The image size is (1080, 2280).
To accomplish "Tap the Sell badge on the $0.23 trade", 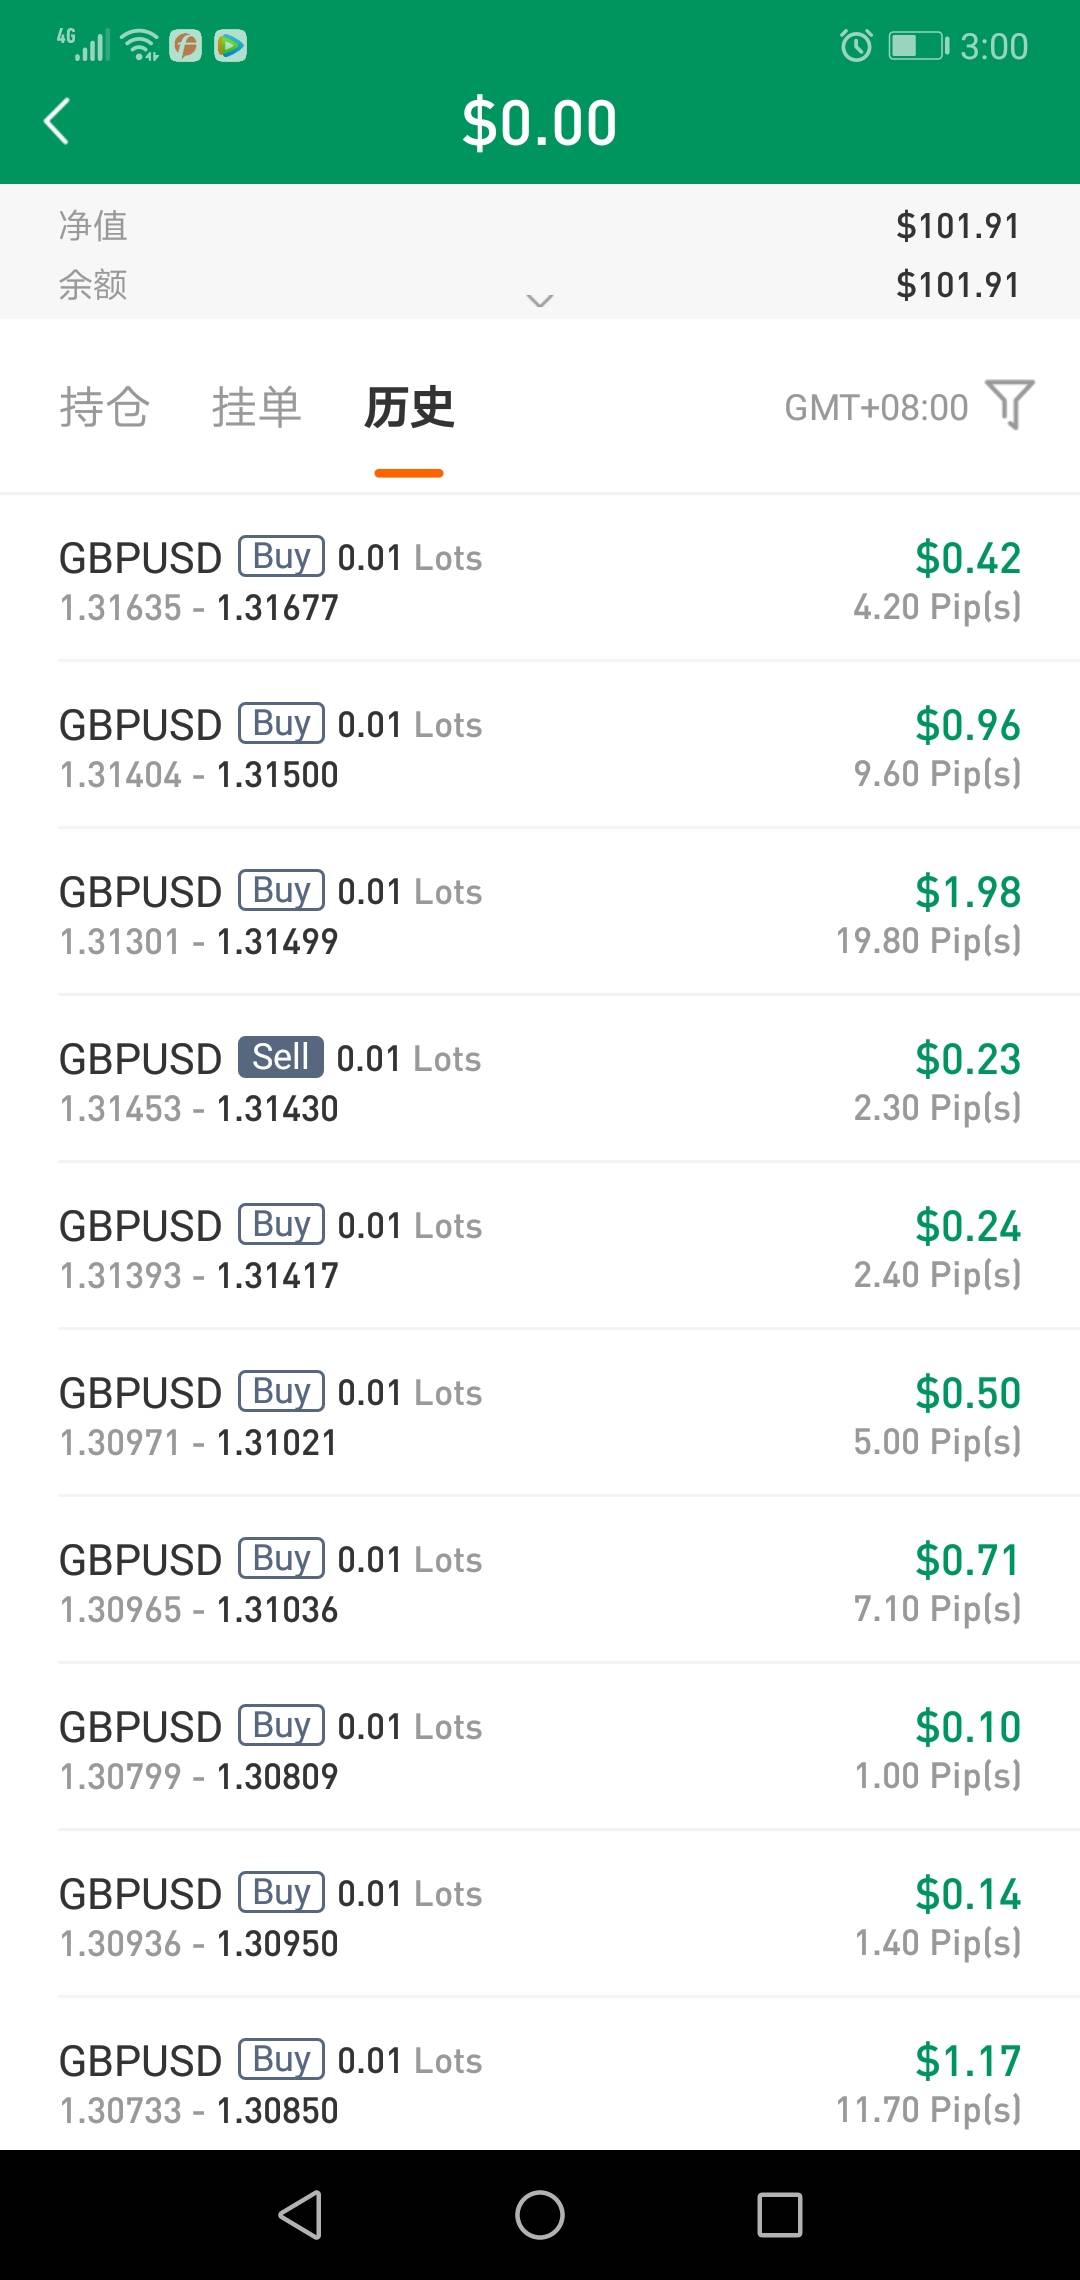I will pyautogui.click(x=280, y=1058).
